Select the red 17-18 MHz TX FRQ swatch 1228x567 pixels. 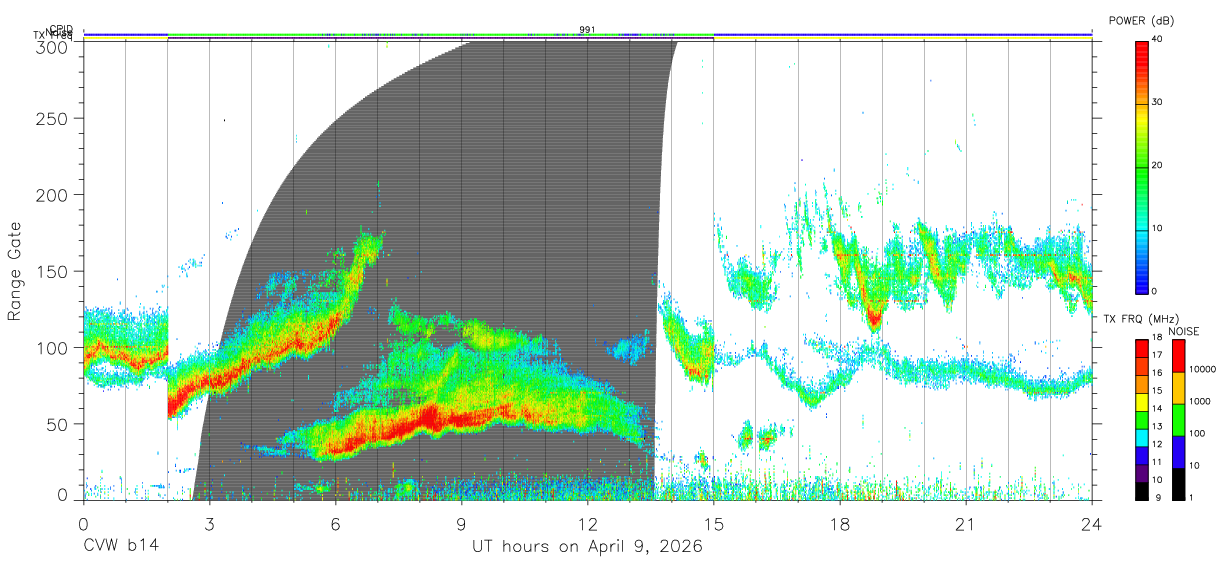tap(1142, 348)
